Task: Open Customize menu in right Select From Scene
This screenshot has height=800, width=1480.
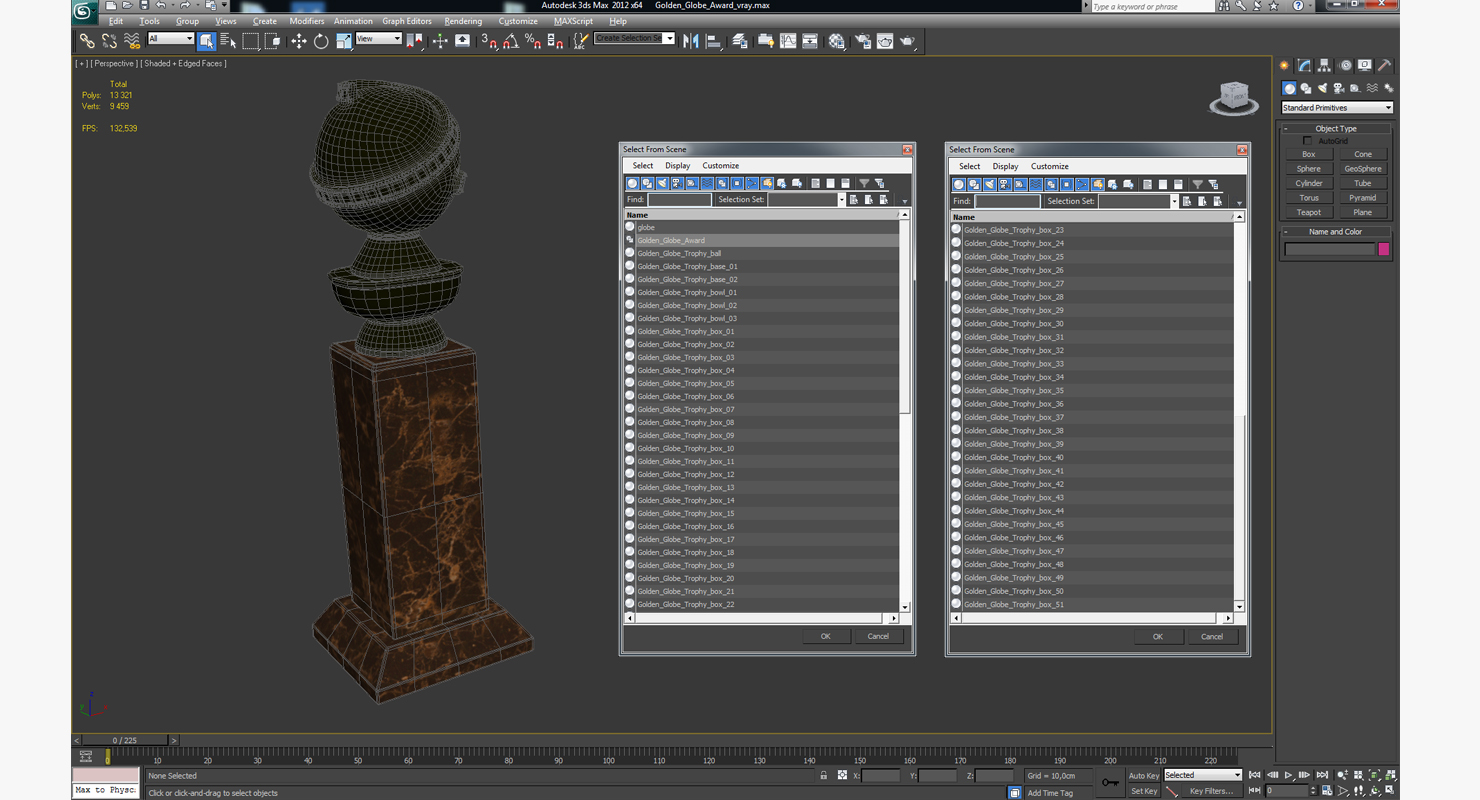Action: click(x=1050, y=166)
